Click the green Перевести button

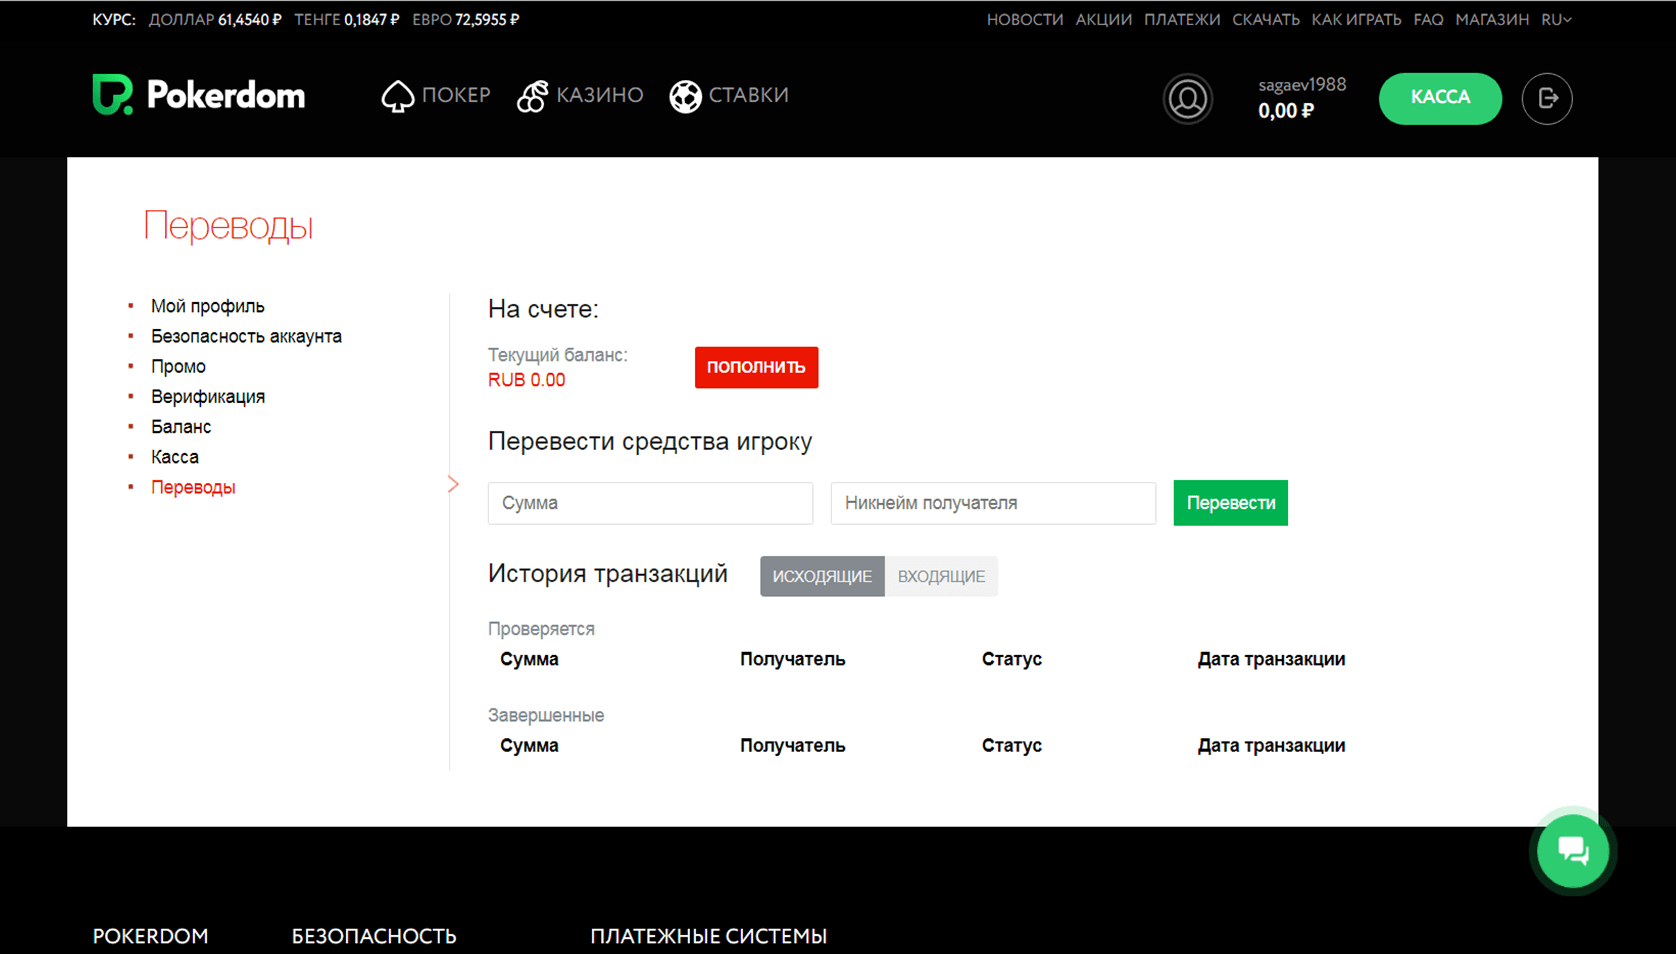pos(1230,503)
